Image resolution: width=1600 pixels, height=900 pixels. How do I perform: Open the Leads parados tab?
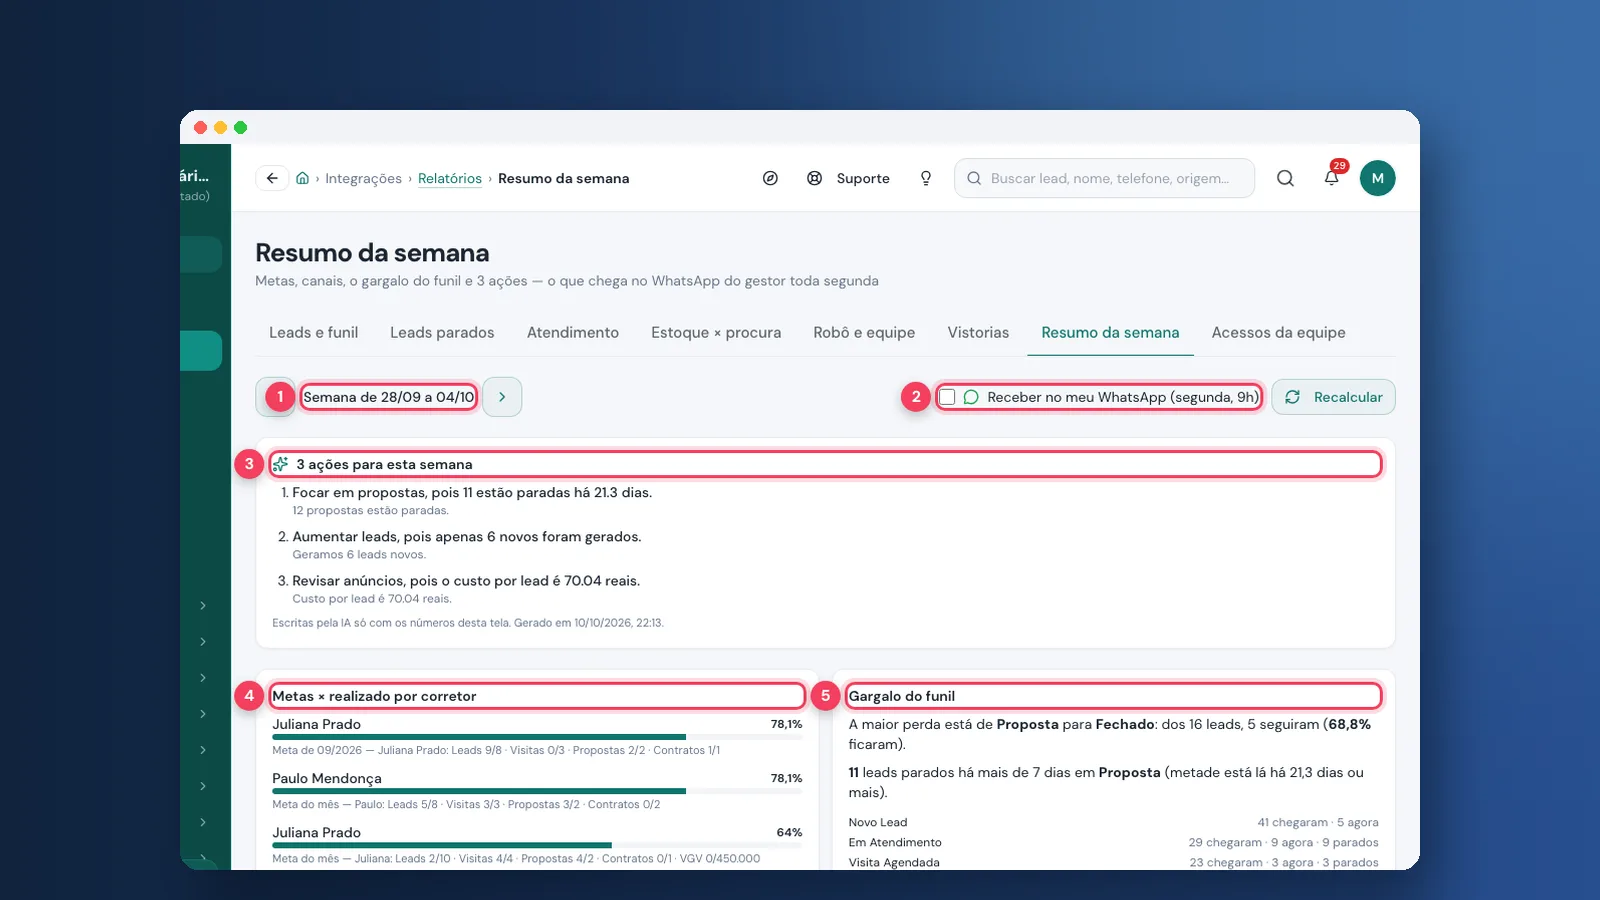[x=442, y=333]
